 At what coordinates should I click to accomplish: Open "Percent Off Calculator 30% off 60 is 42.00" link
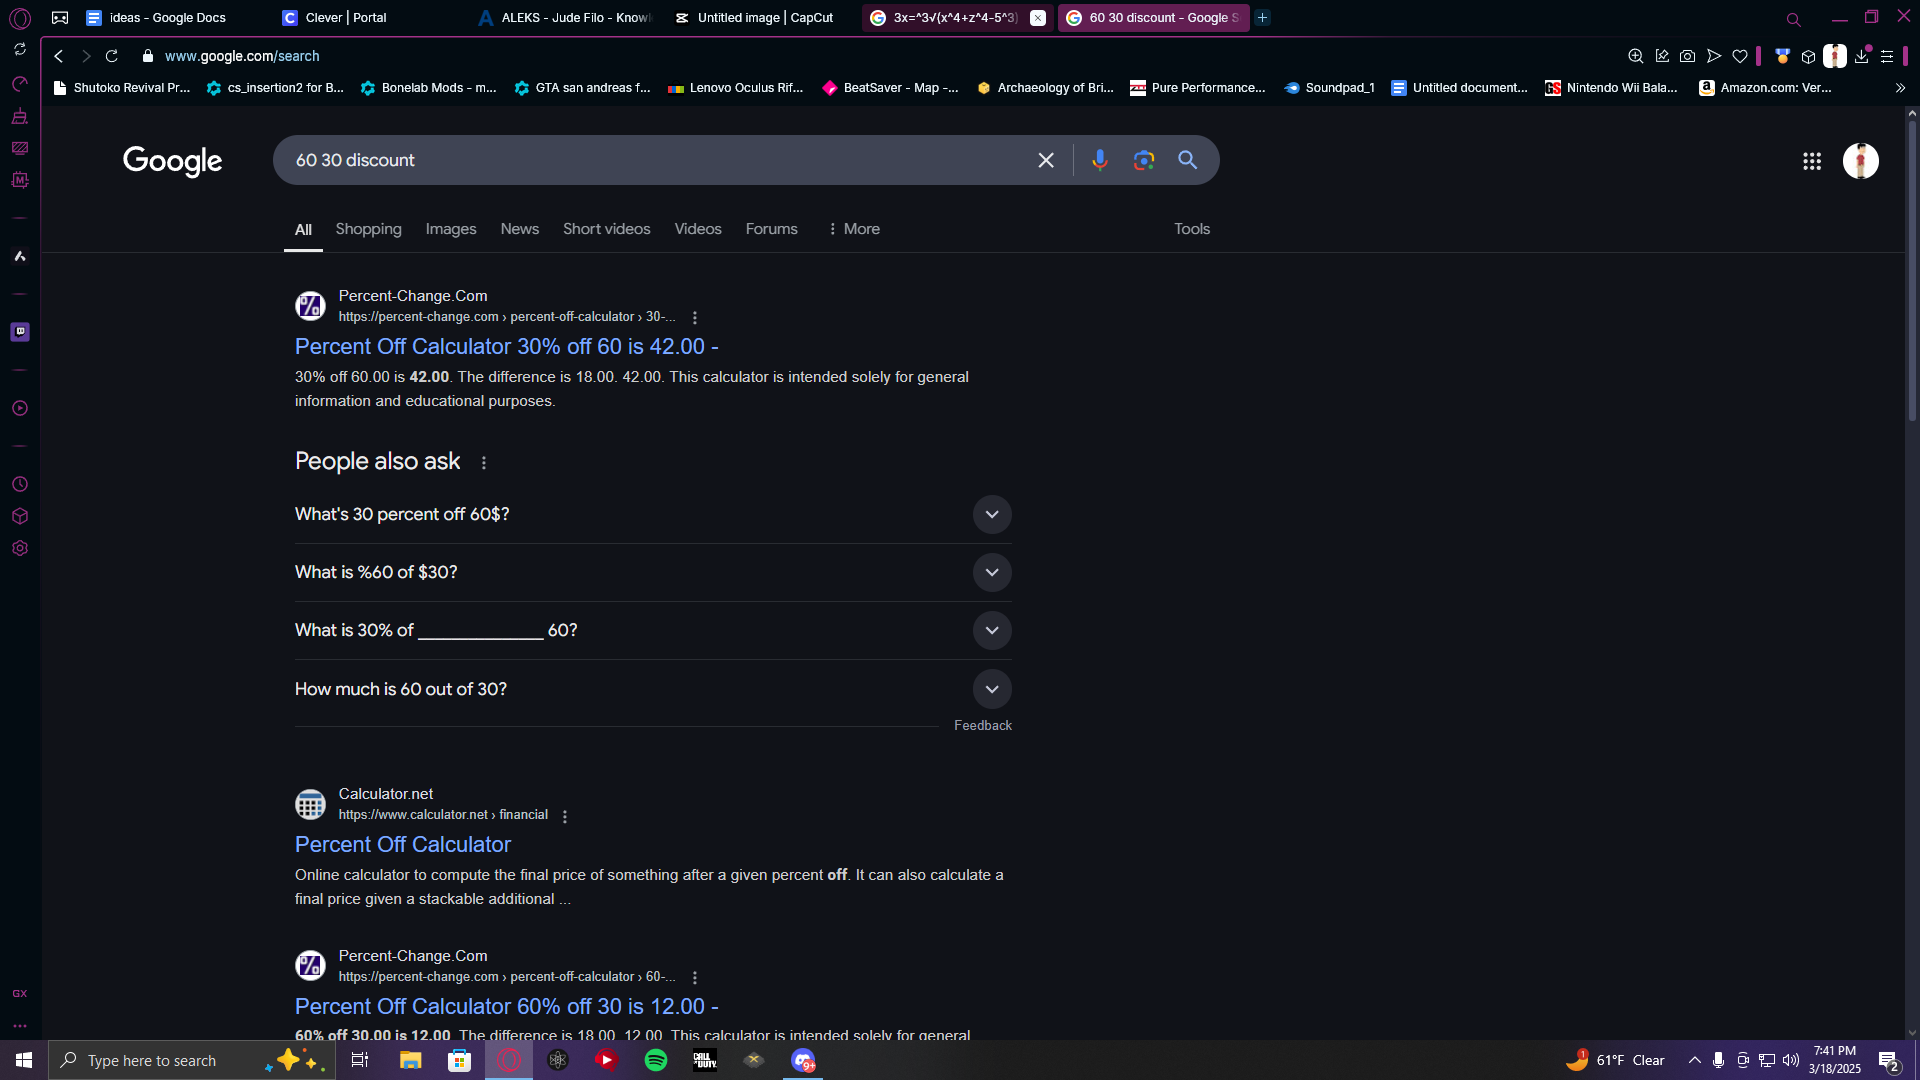coord(507,346)
